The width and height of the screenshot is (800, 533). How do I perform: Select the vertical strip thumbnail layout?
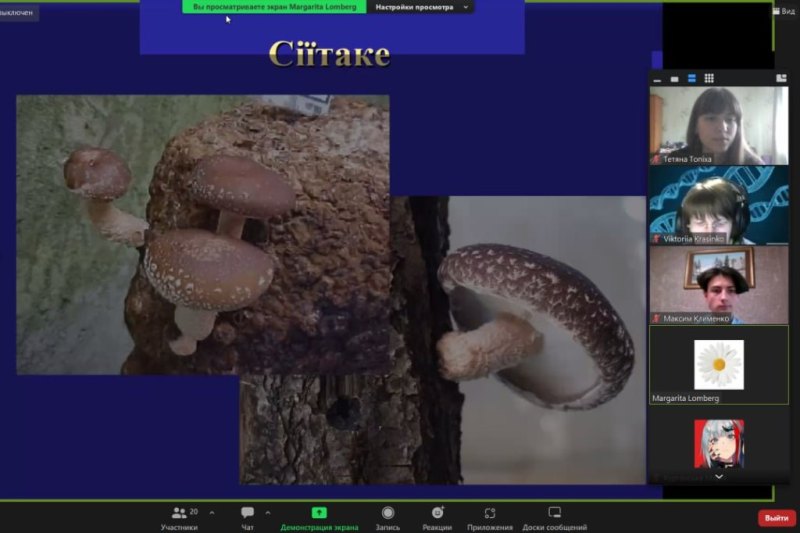coord(691,78)
